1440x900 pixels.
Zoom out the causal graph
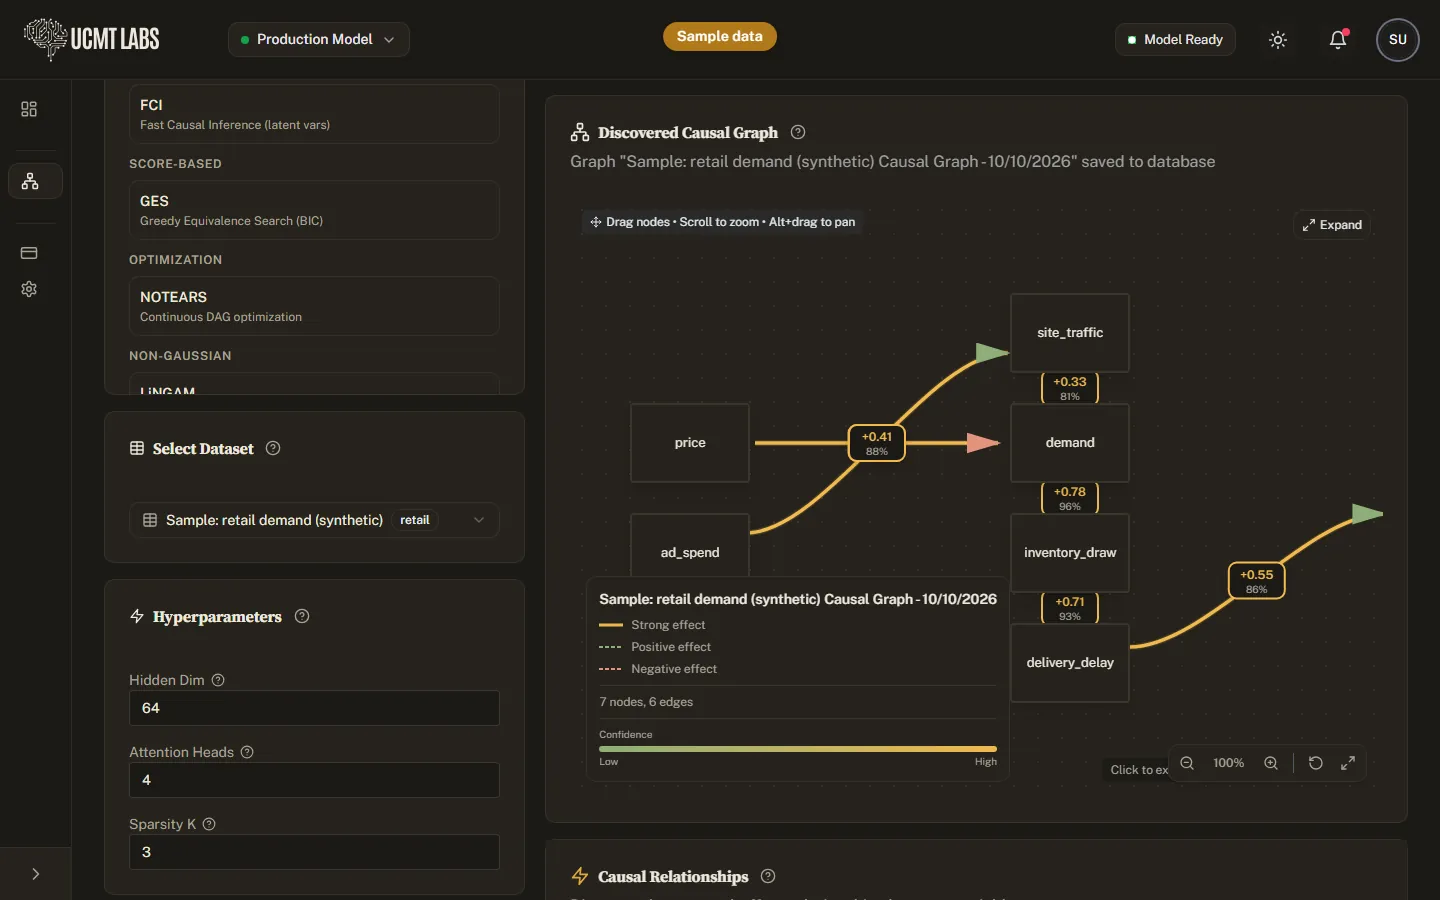[x=1187, y=763]
